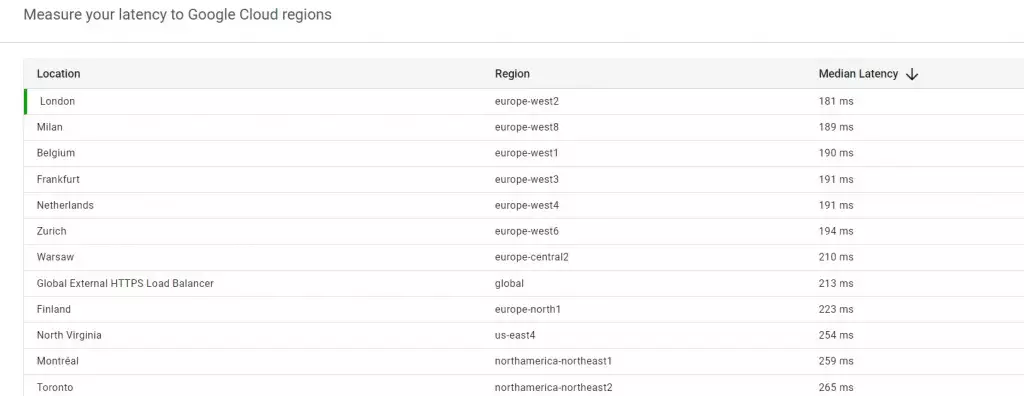Sort by the Location column header

58,74
